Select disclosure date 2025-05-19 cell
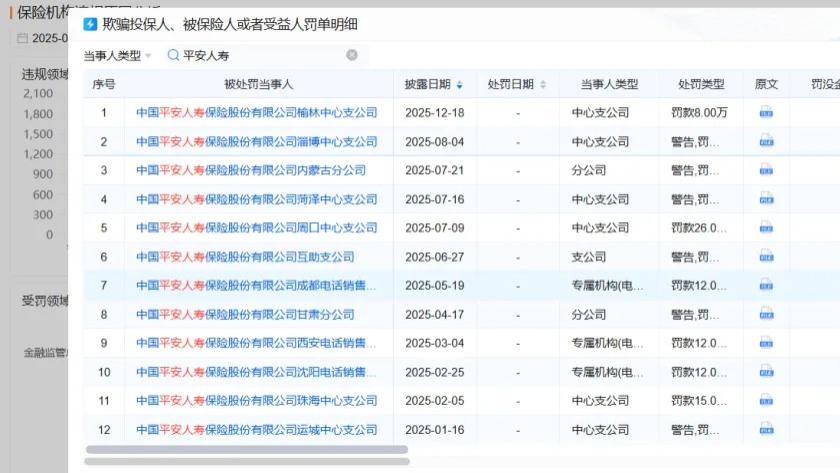 click(434, 286)
